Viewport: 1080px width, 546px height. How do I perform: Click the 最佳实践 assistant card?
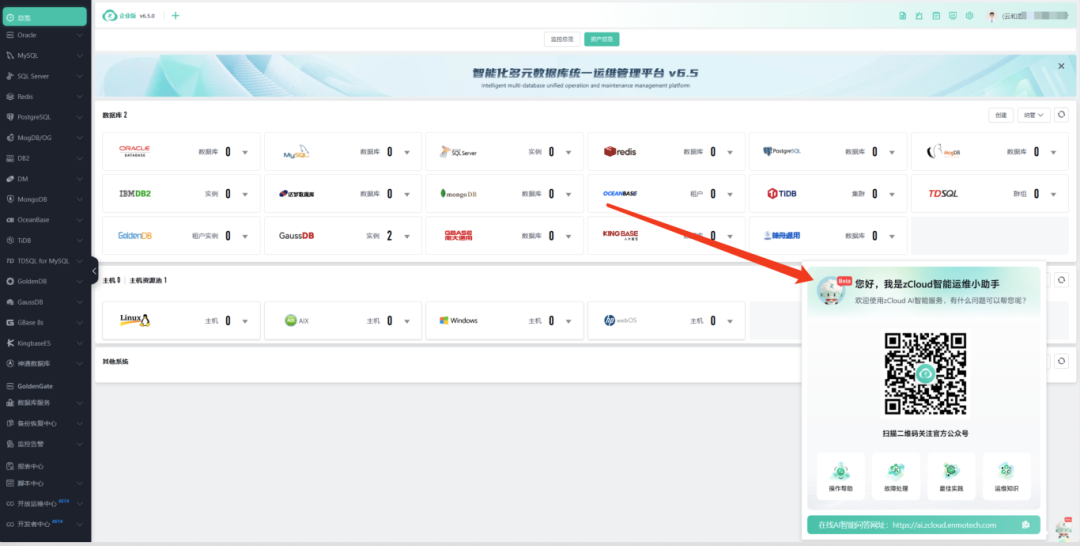click(951, 476)
